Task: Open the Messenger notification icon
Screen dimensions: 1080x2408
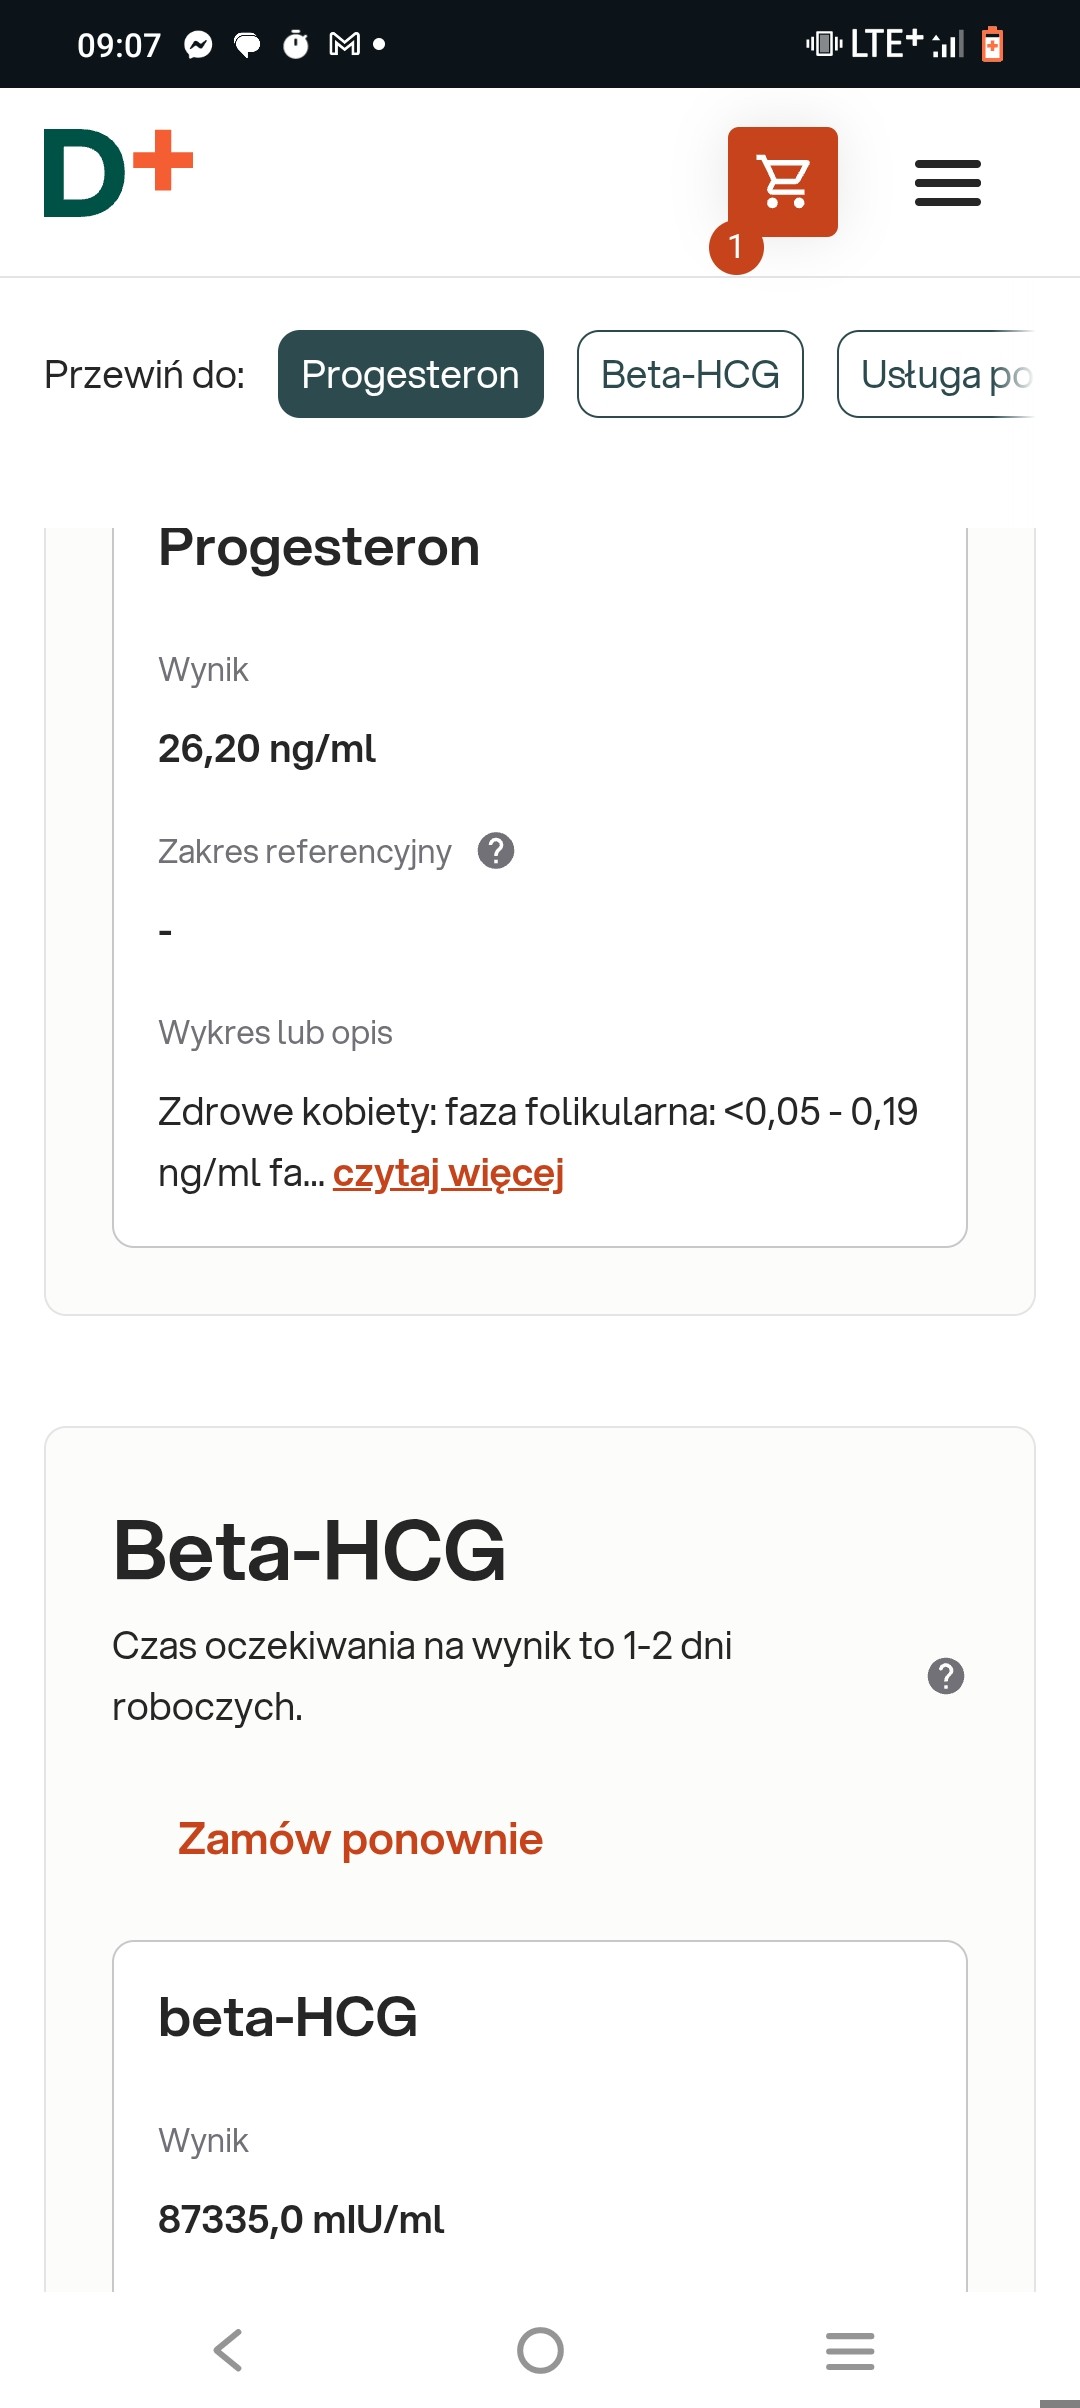Action: (x=199, y=45)
